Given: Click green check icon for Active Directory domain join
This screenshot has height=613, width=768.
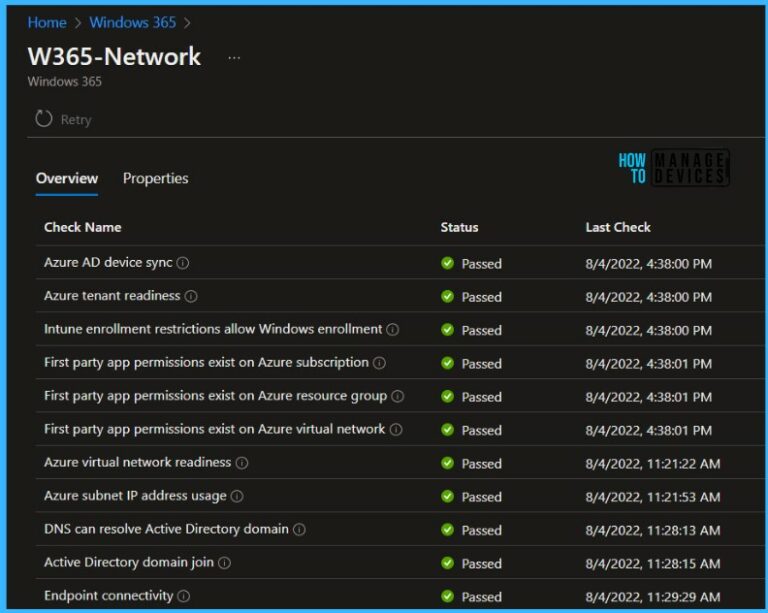Looking at the screenshot, I should (x=447, y=563).
